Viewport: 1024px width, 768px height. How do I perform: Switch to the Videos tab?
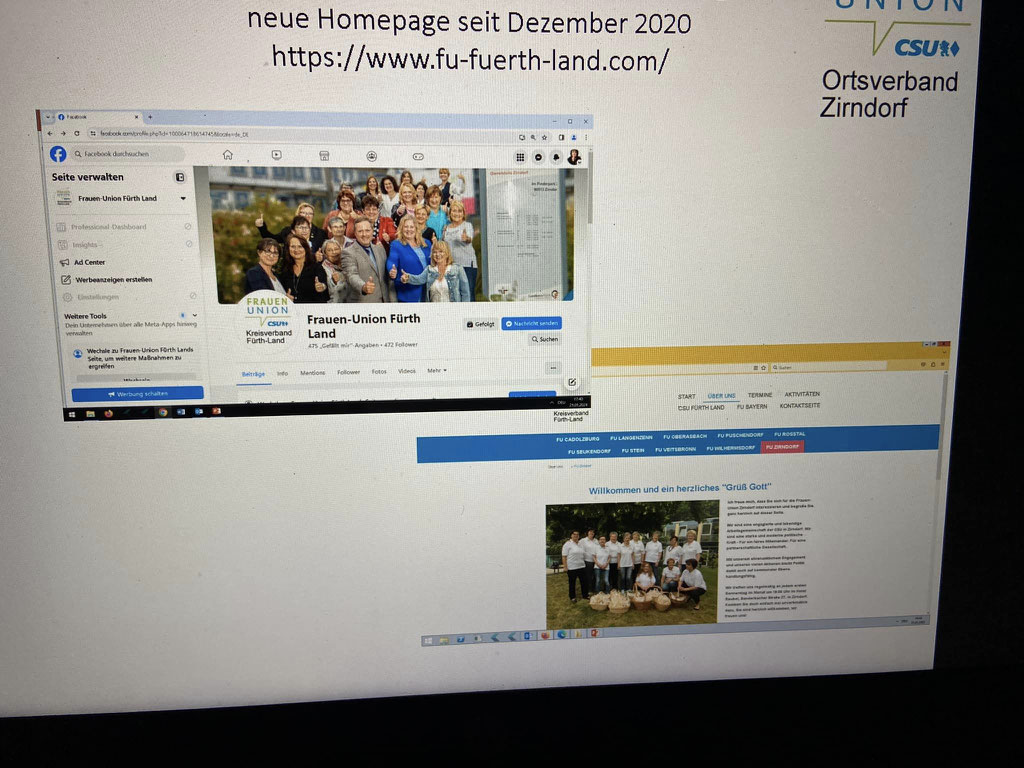(x=407, y=371)
